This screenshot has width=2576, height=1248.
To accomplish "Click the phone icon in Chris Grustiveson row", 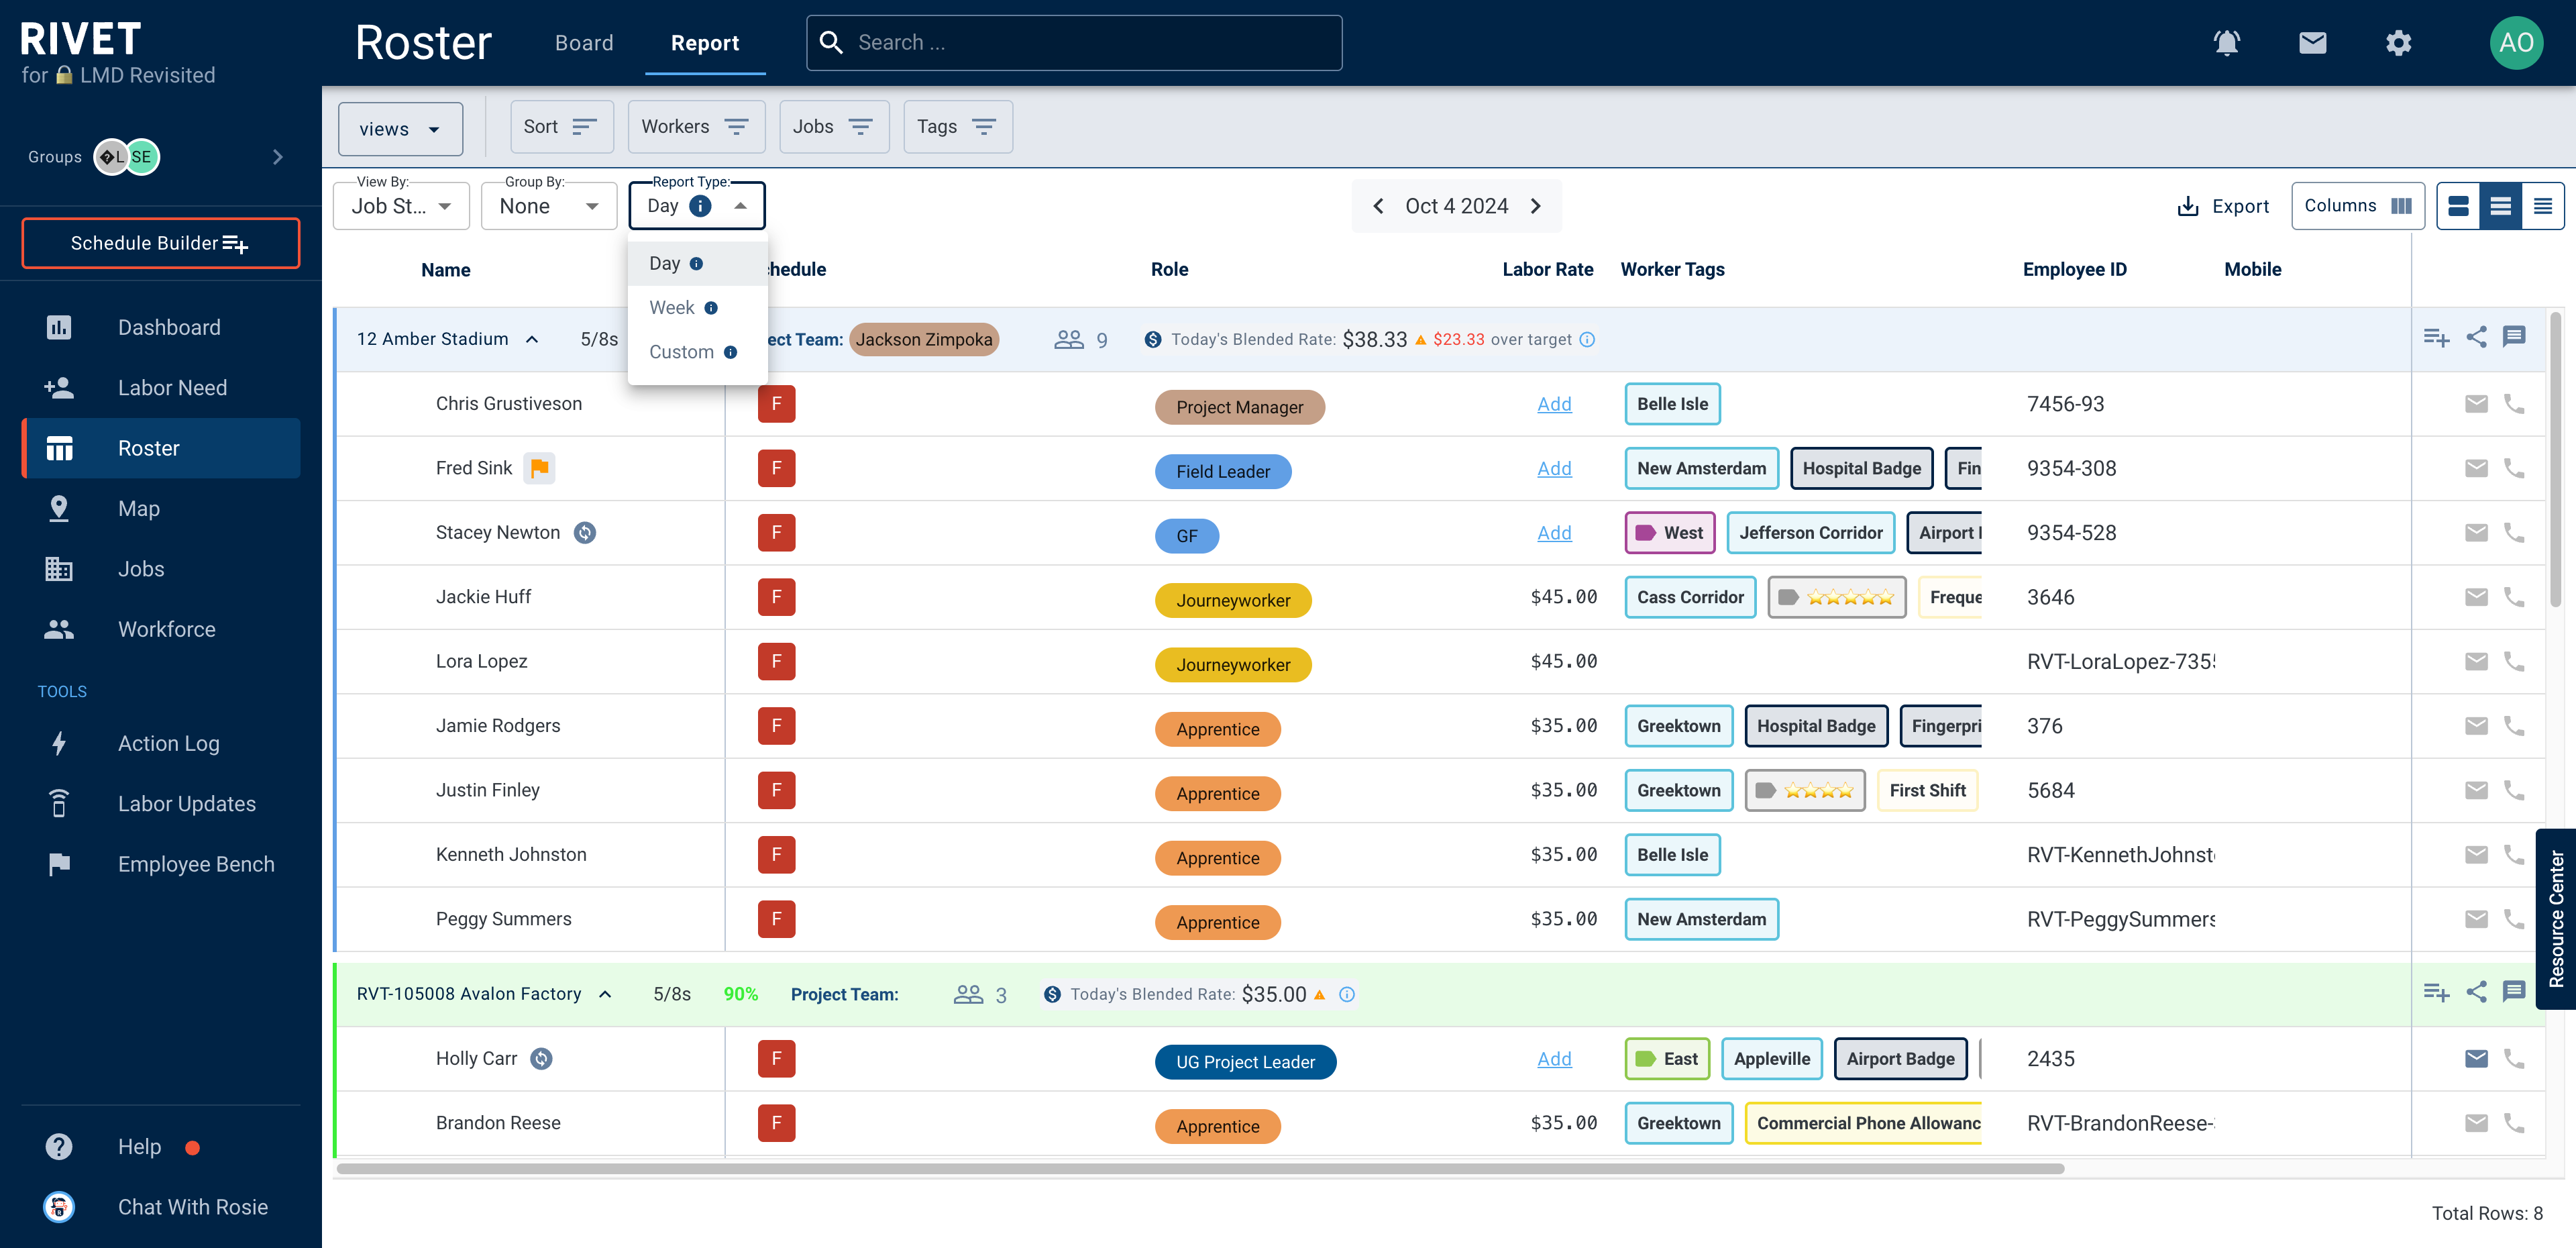I will pos(2514,403).
